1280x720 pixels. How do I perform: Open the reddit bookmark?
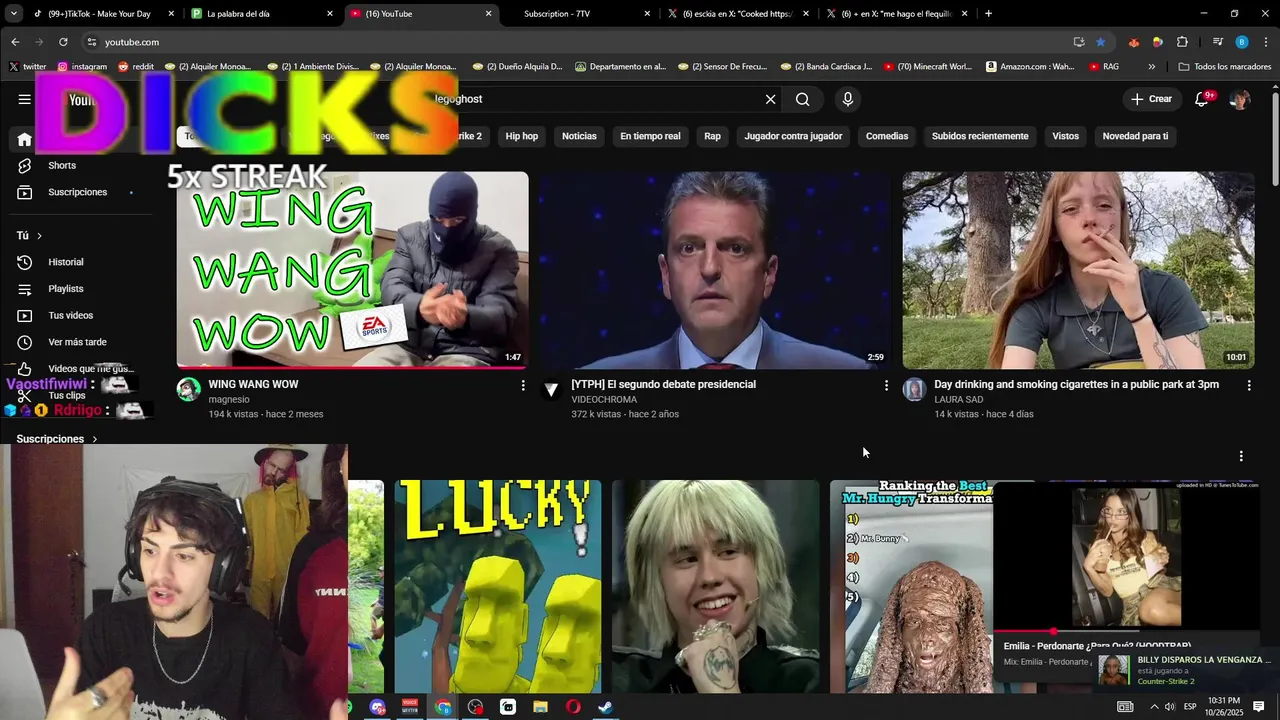click(x=136, y=67)
